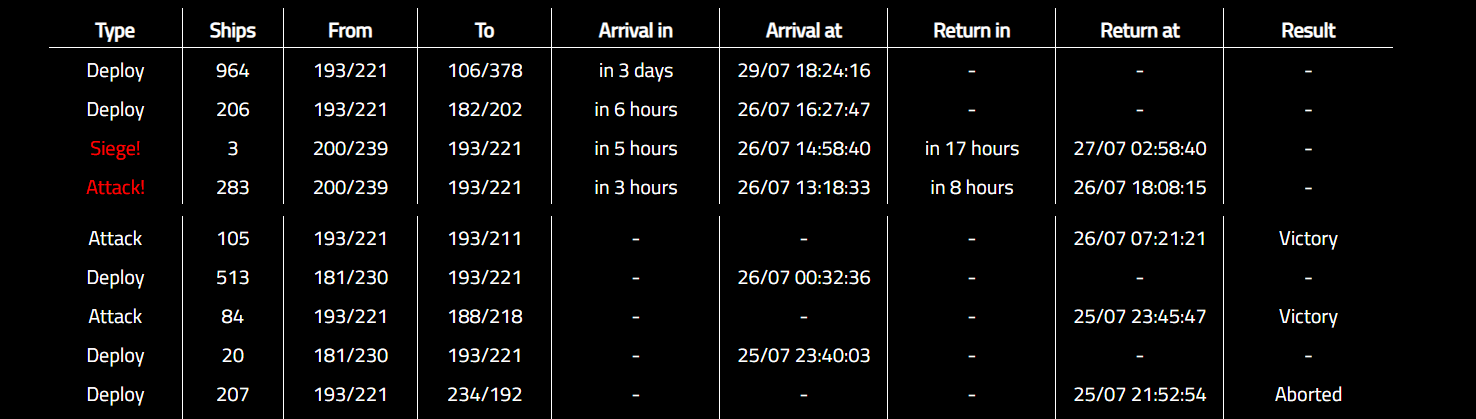Click 'in 17 hours' return cell

pos(972,149)
